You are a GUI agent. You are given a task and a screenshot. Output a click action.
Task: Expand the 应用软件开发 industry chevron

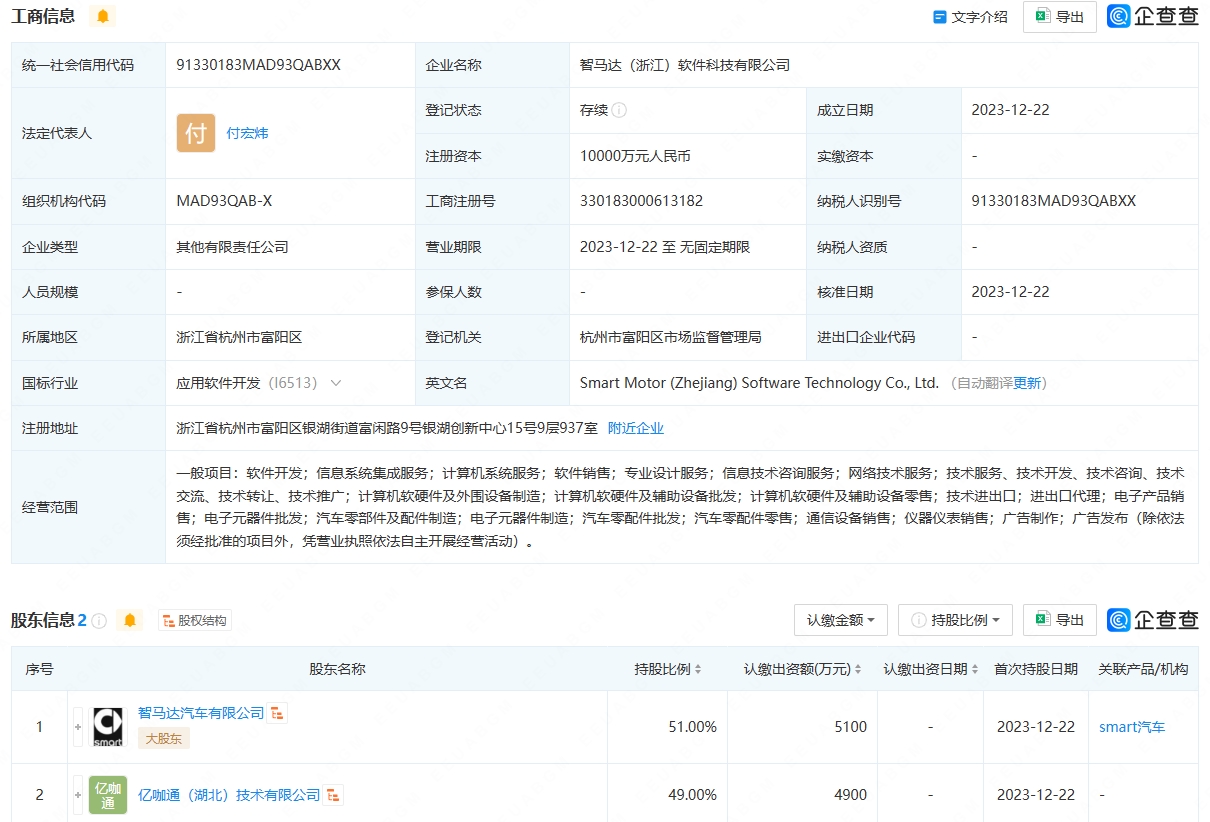point(336,383)
